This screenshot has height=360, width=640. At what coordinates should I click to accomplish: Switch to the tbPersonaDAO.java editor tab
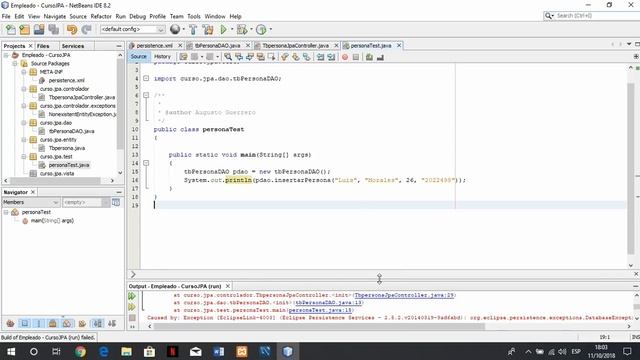pyautogui.click(x=217, y=46)
